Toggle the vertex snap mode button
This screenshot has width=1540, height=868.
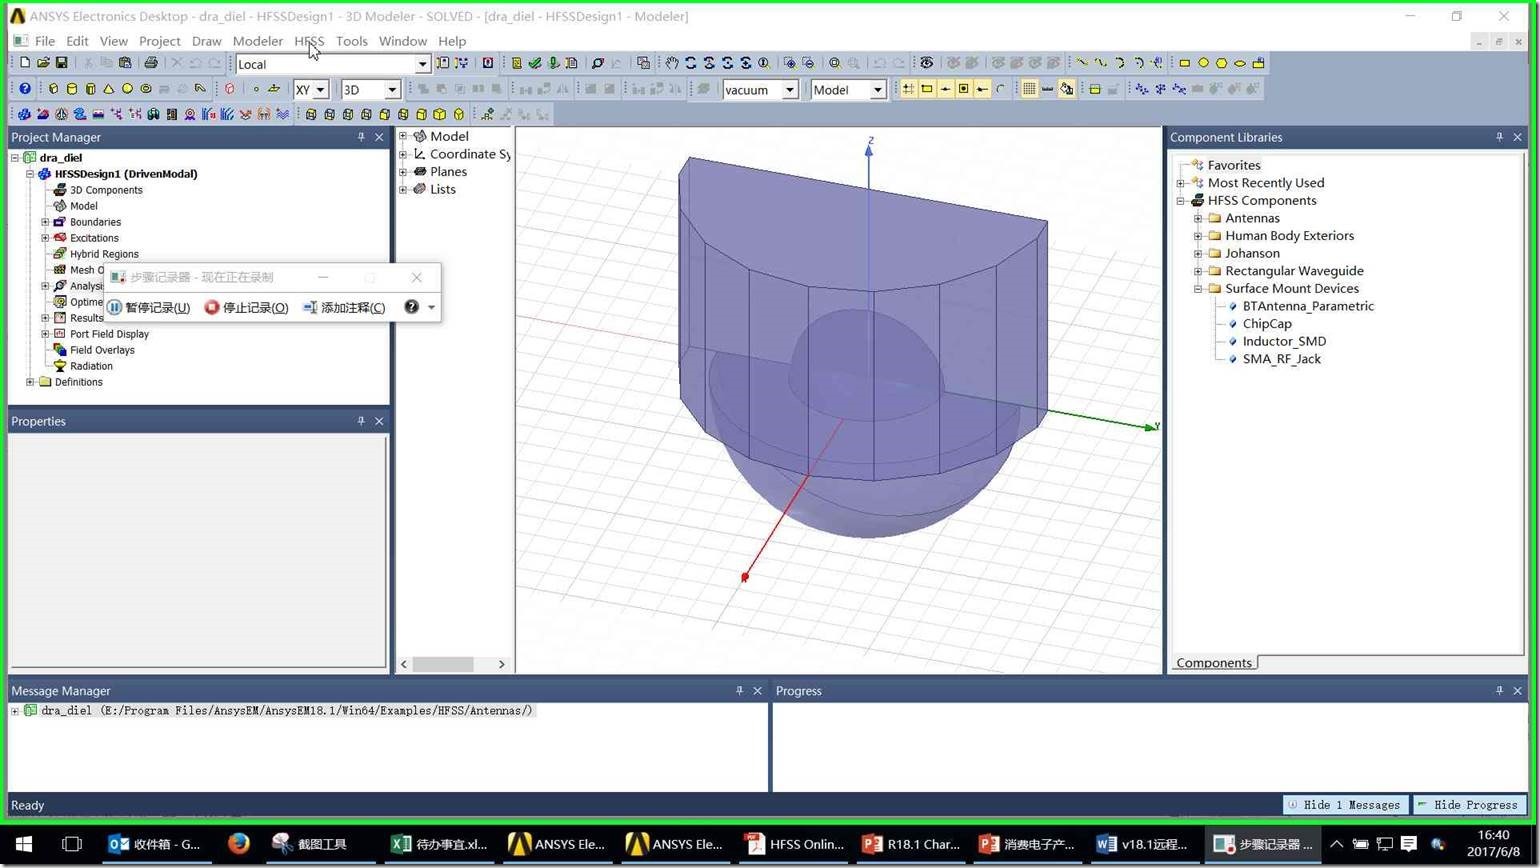(x=927, y=89)
